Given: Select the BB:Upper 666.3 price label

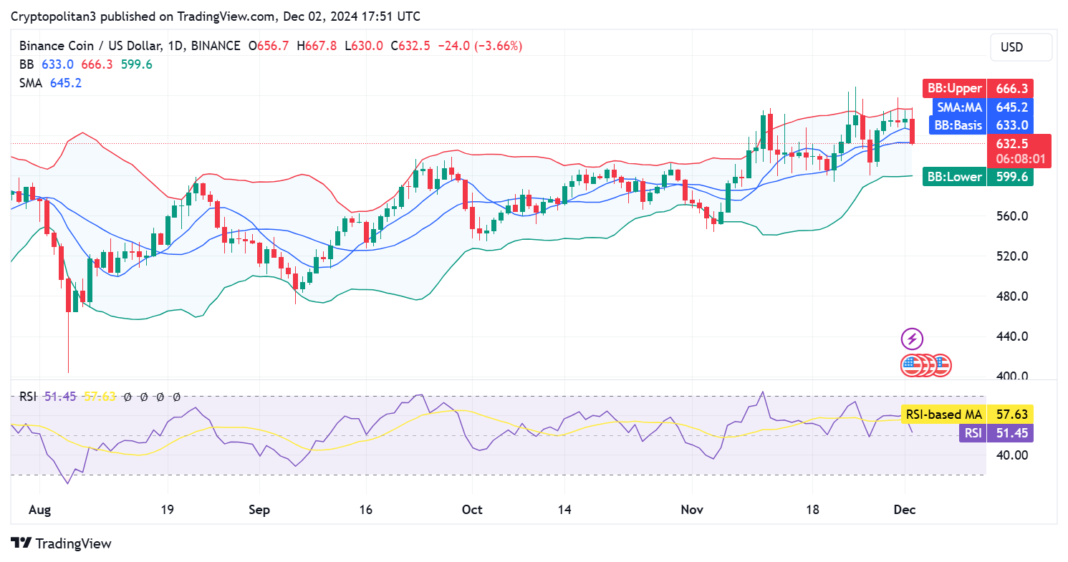Looking at the screenshot, I should [x=978, y=89].
